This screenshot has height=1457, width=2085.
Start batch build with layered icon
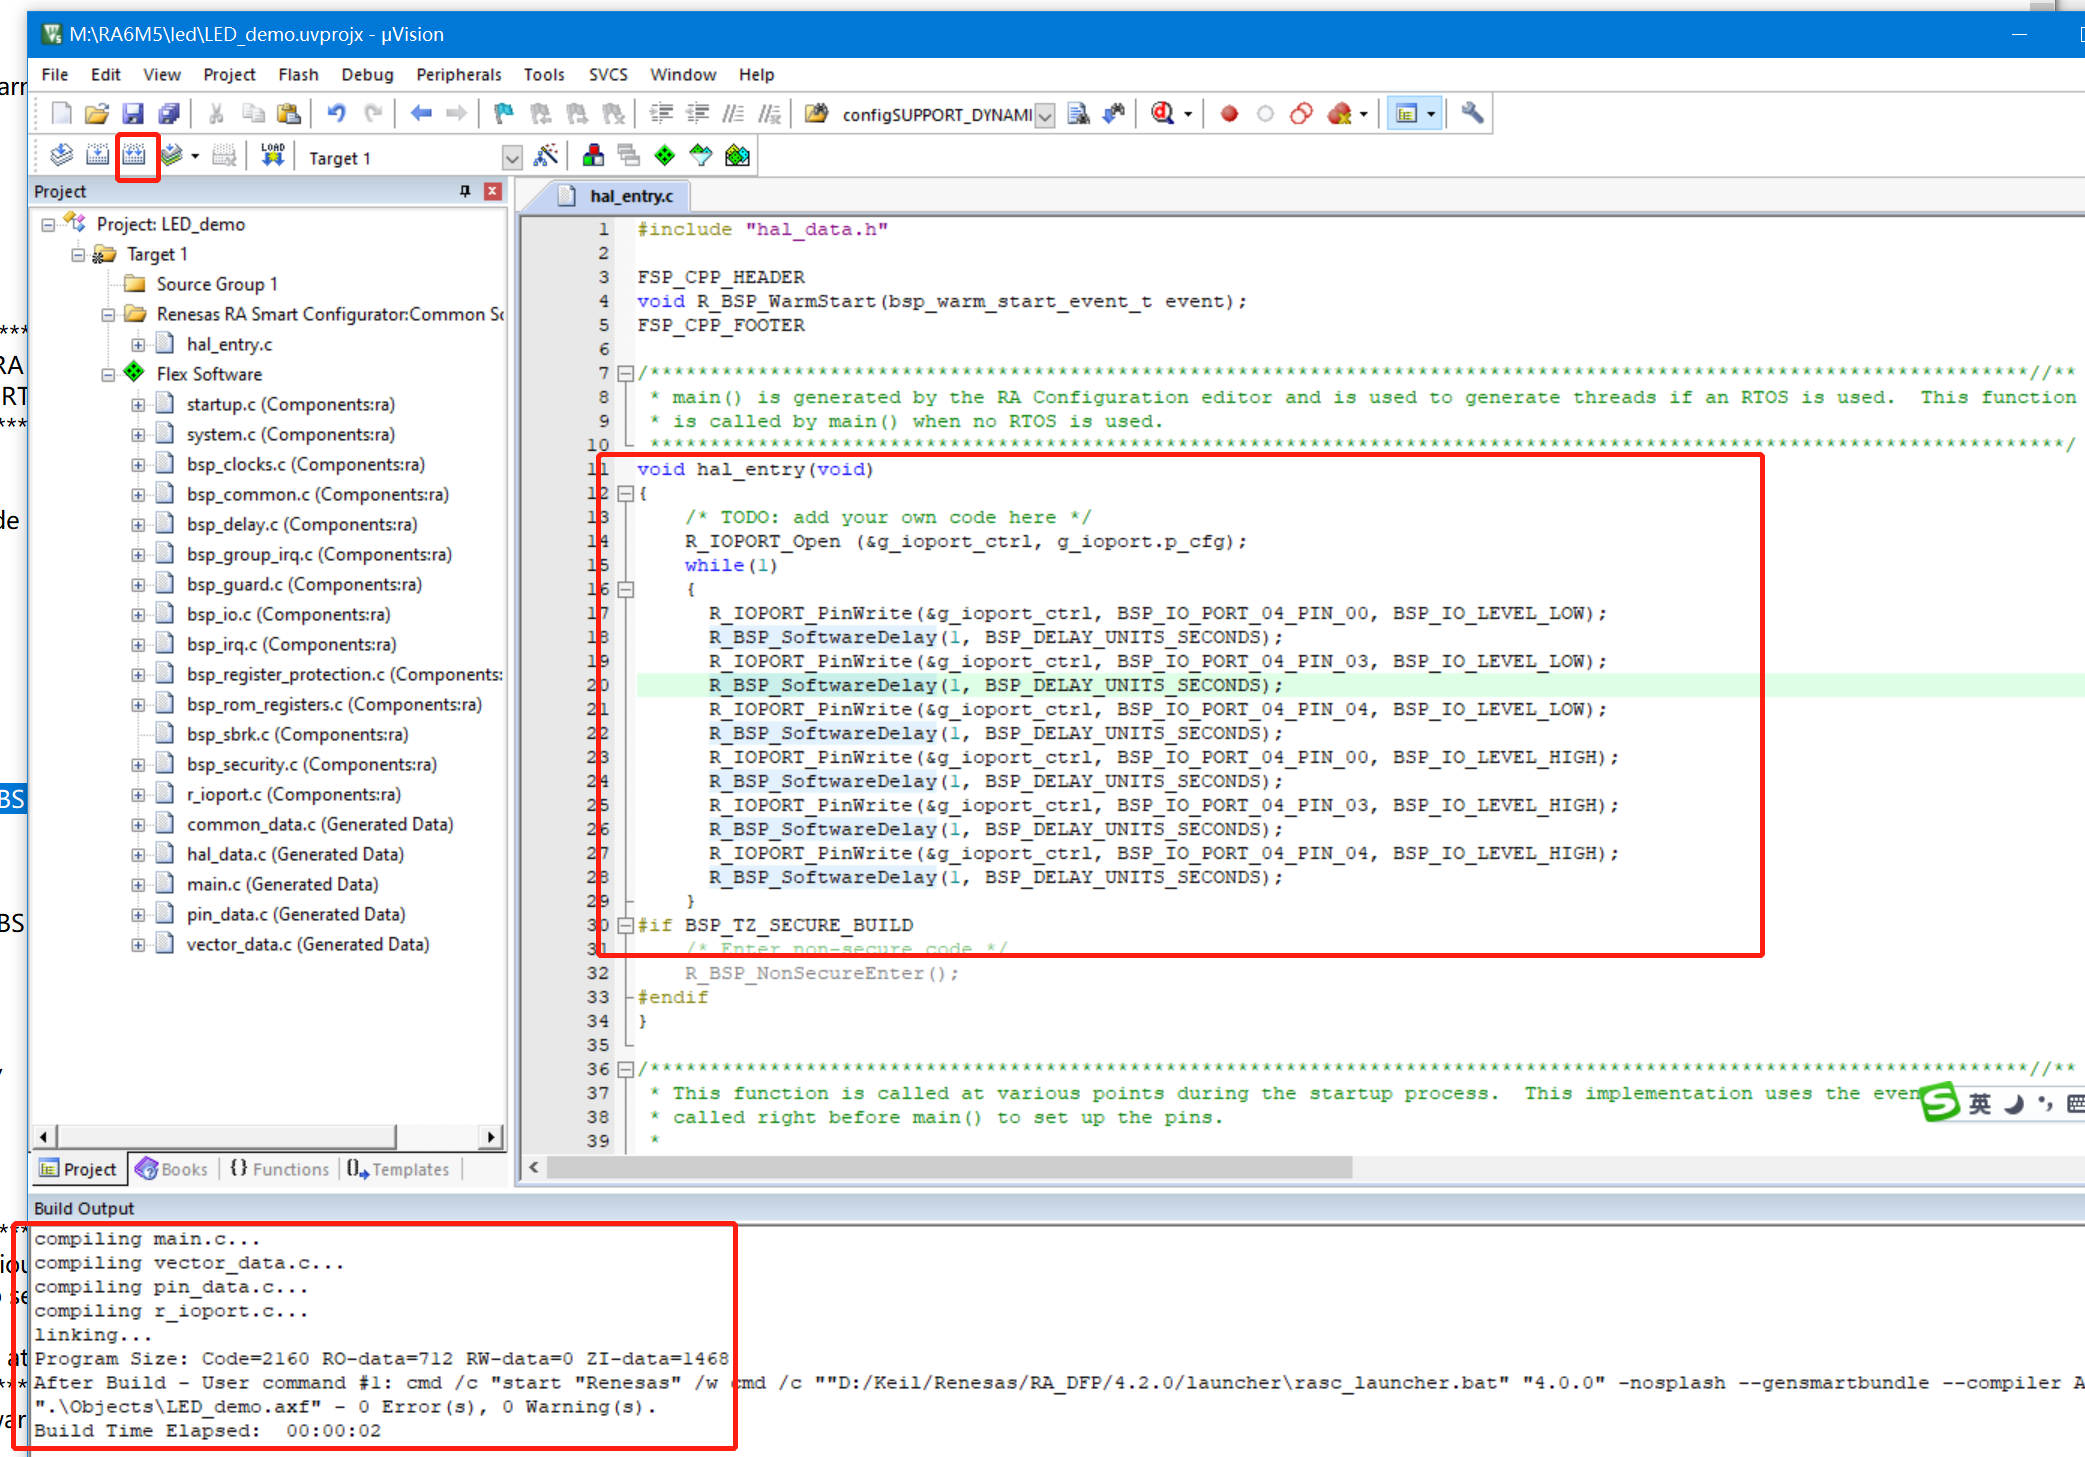coord(172,155)
